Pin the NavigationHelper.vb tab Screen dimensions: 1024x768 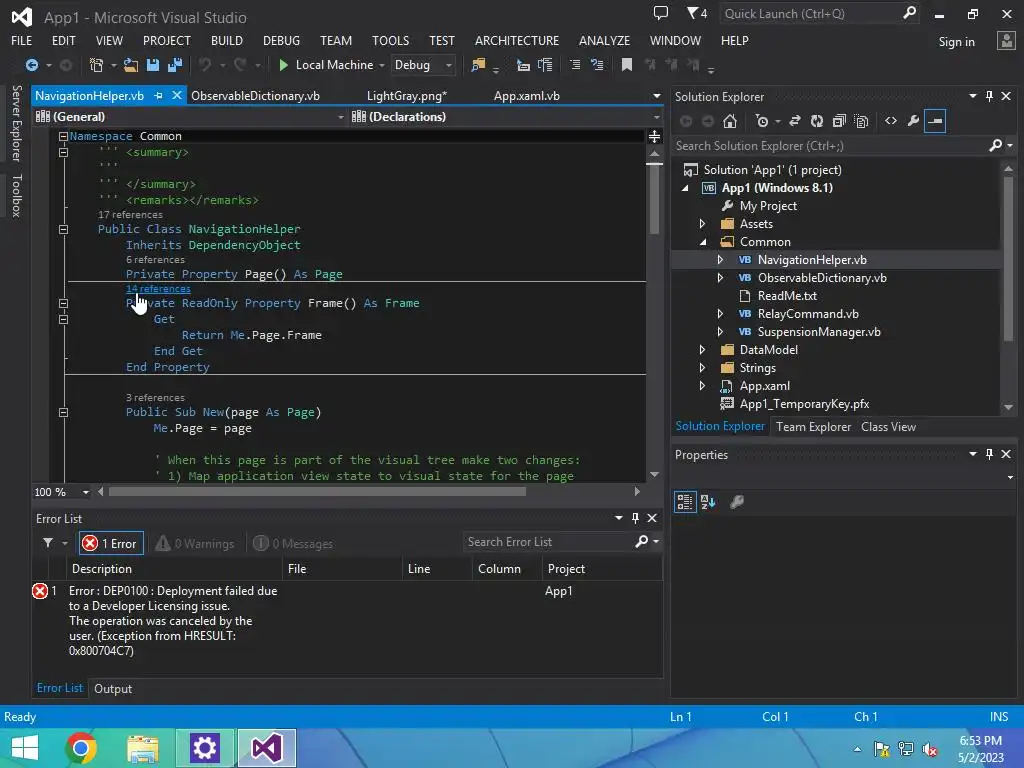pyautogui.click(x=158, y=95)
